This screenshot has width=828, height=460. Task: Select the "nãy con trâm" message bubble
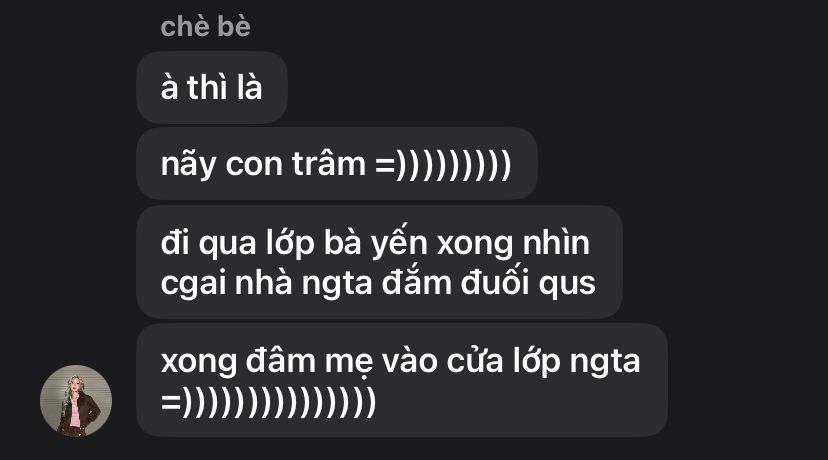(337, 164)
